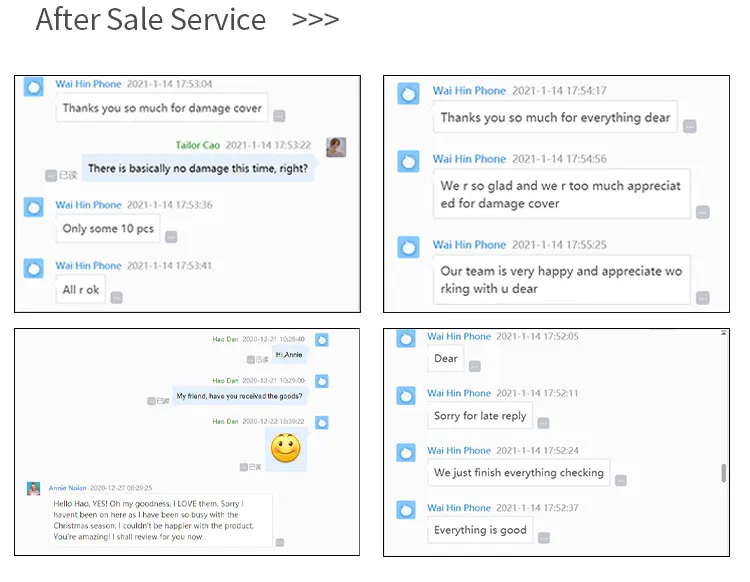Click the small icon next to "All r ok"
The height and width of the screenshot is (582, 750).
[117, 297]
